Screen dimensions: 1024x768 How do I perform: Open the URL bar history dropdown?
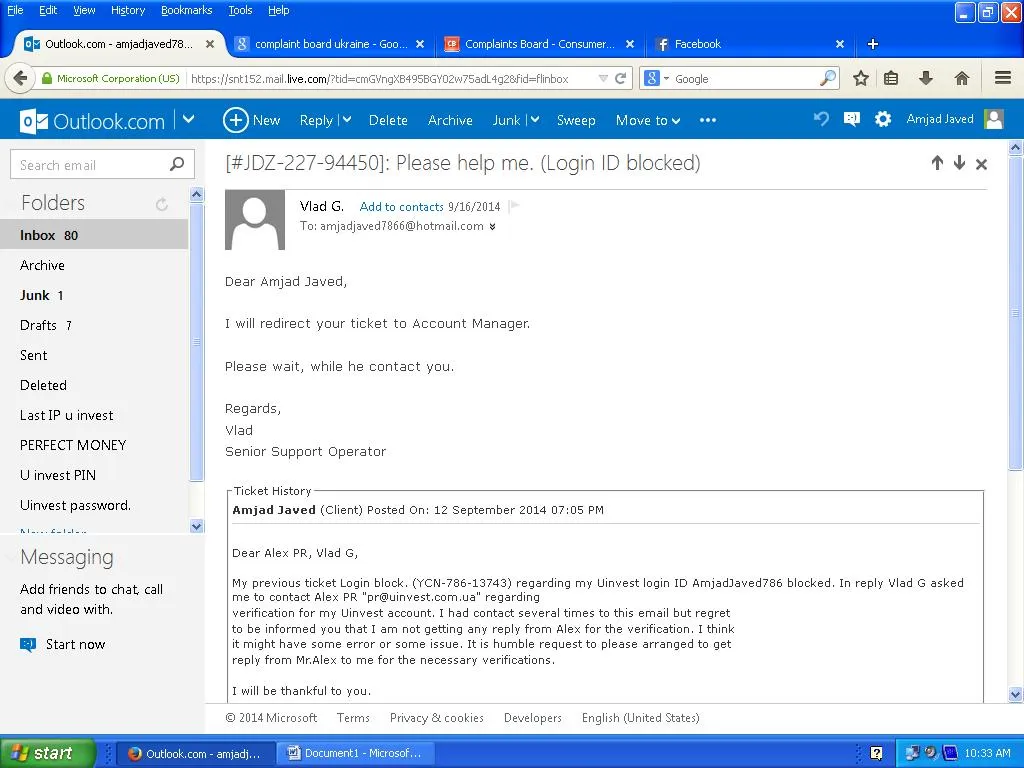603,79
